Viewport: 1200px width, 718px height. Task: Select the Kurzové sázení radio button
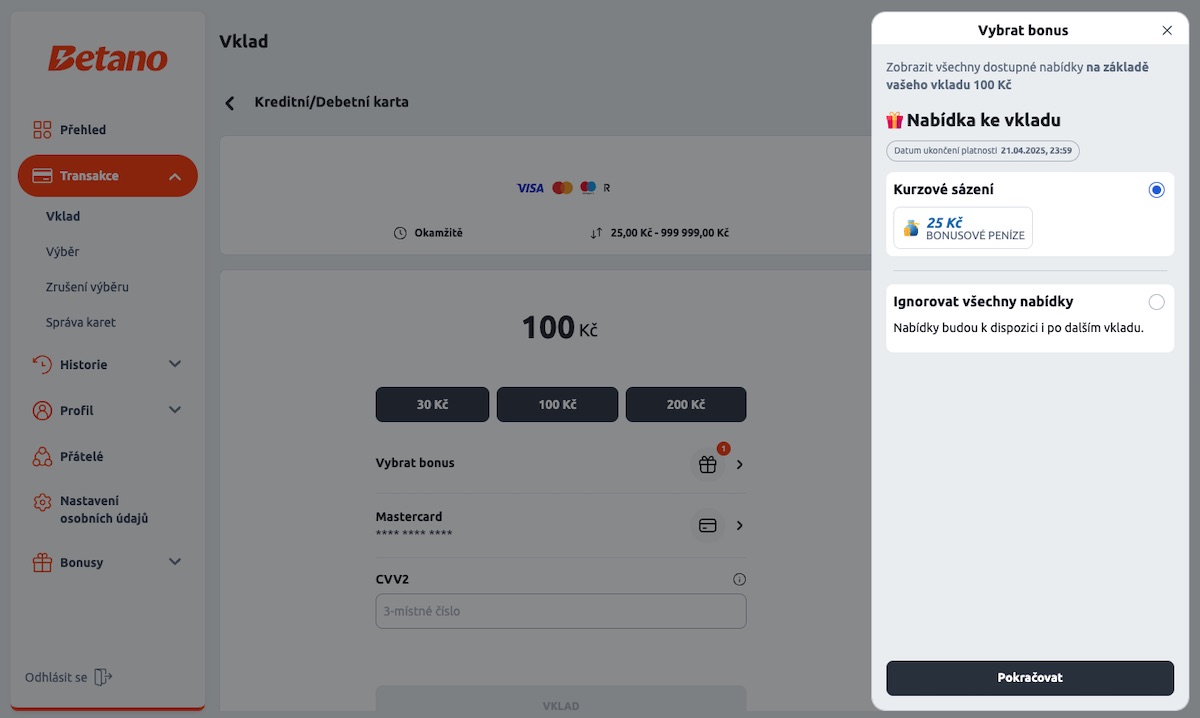(x=1156, y=190)
